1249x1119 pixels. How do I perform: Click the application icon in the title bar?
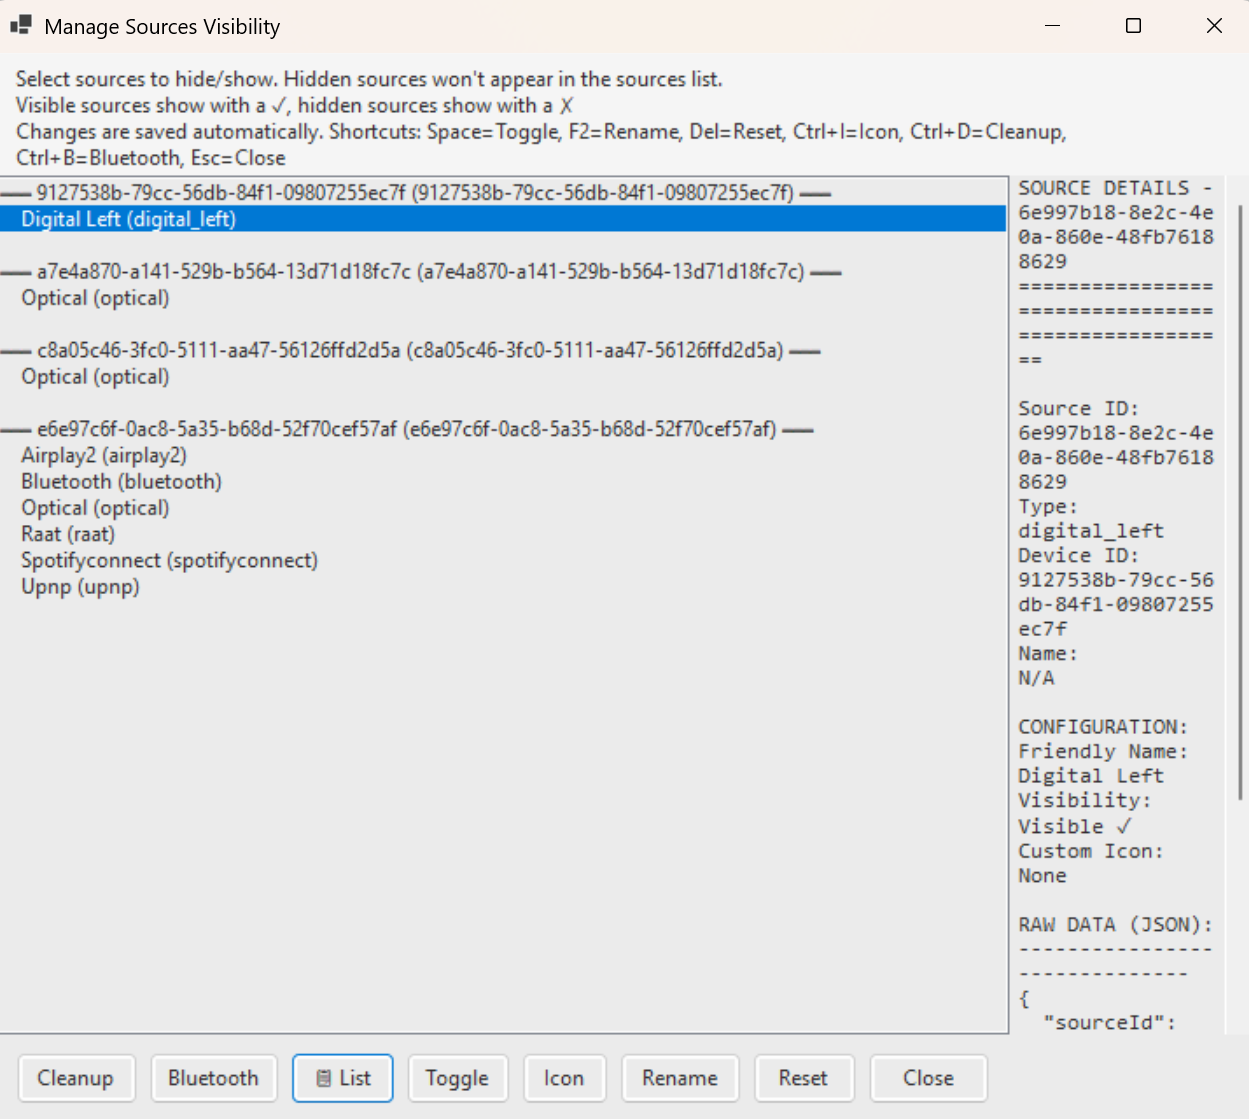point(20,25)
